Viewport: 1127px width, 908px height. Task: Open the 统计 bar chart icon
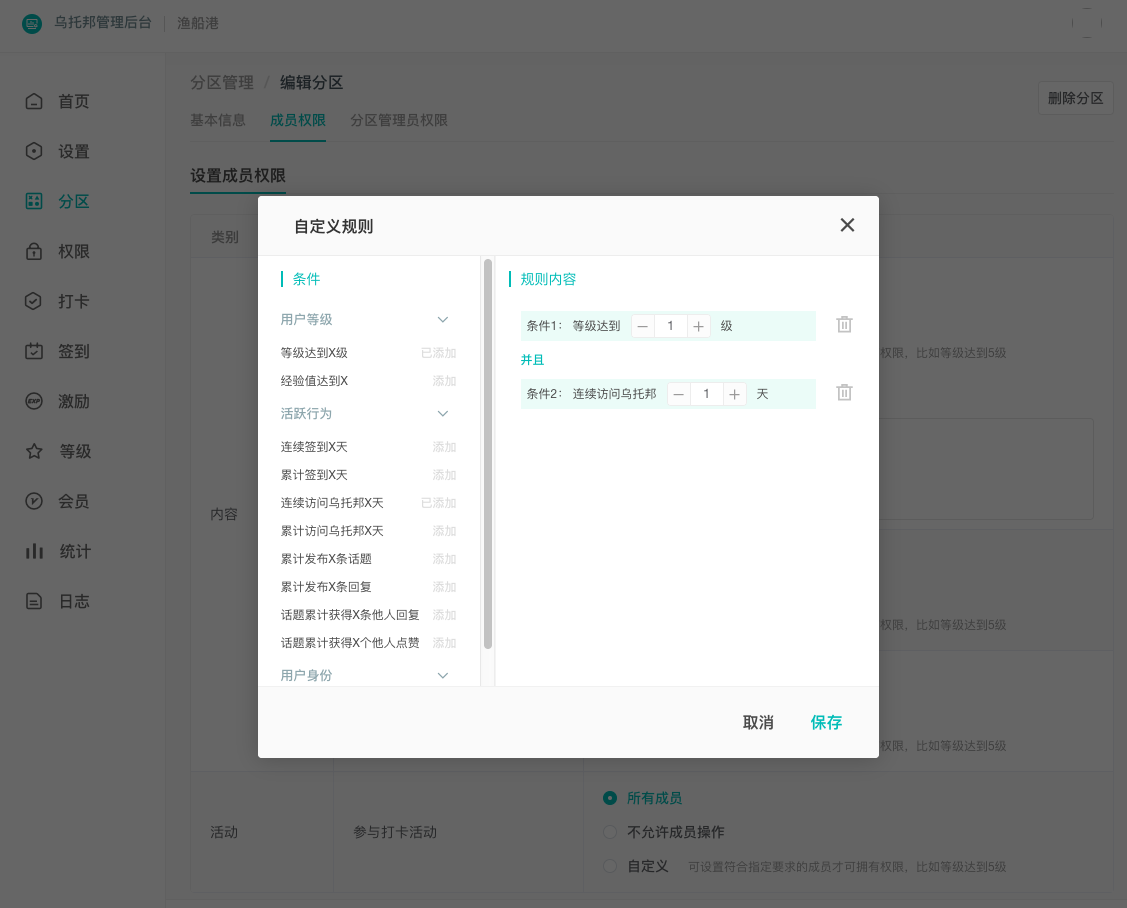click(x=34, y=551)
